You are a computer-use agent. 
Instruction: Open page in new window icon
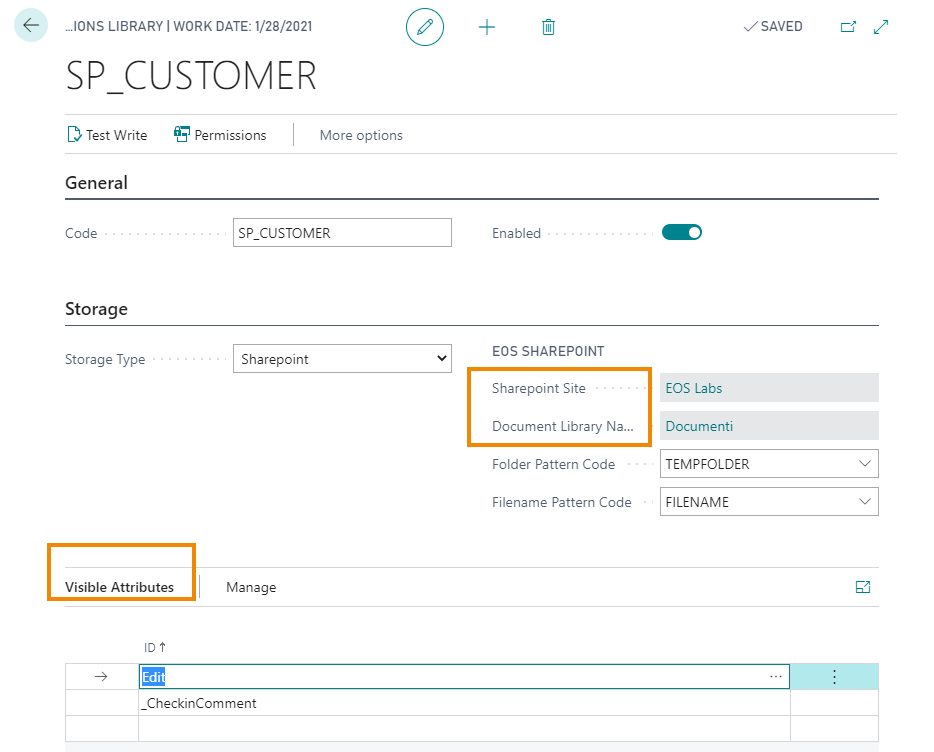pyautogui.click(x=848, y=27)
